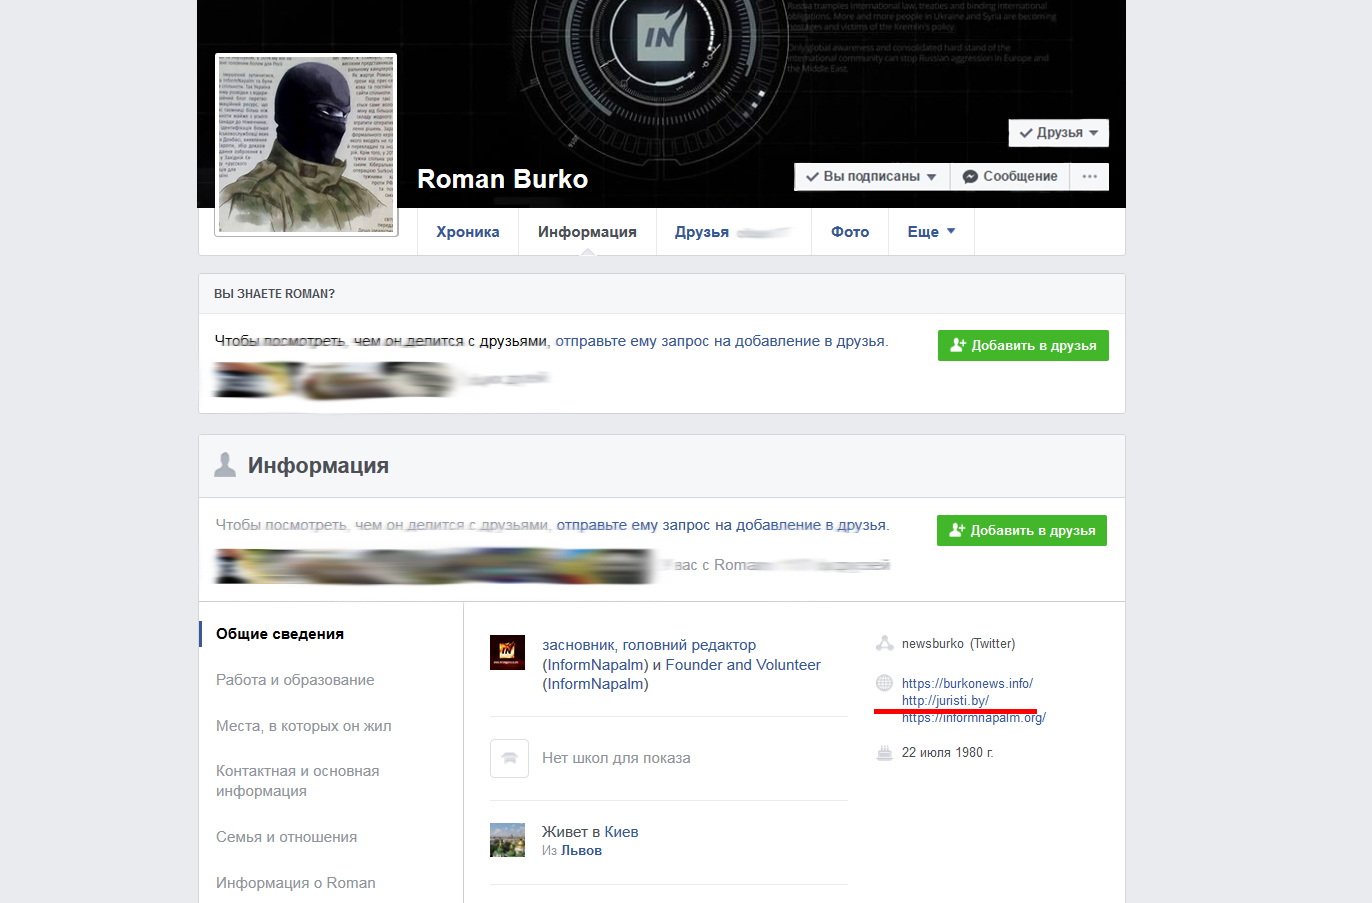Select Работа и образование in sidebar
The width and height of the screenshot is (1372, 903).
point(295,680)
